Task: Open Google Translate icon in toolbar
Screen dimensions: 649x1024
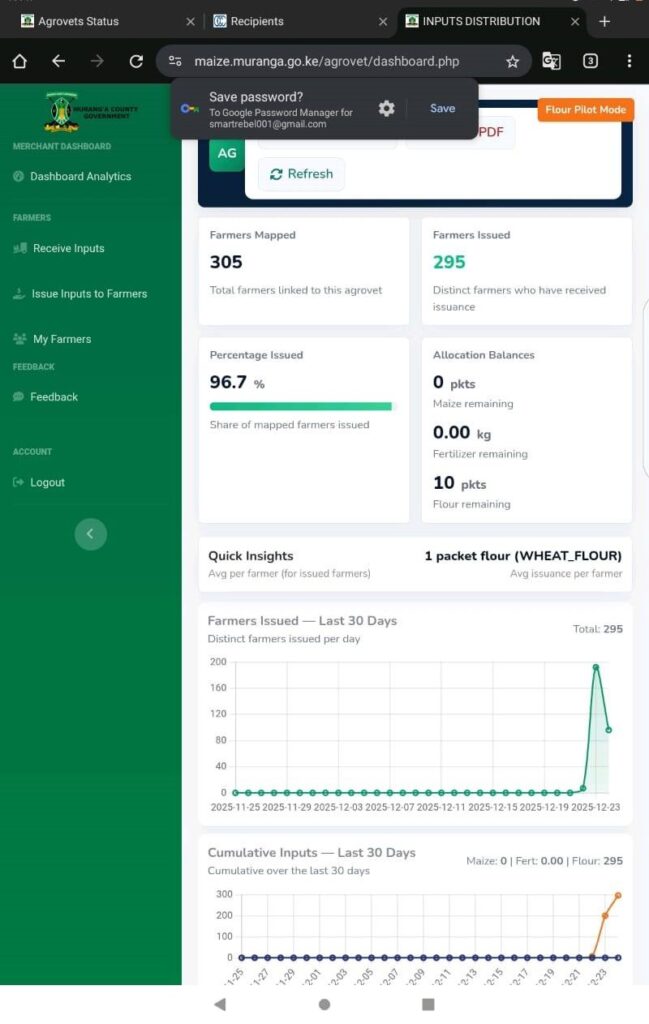Action: pos(551,61)
